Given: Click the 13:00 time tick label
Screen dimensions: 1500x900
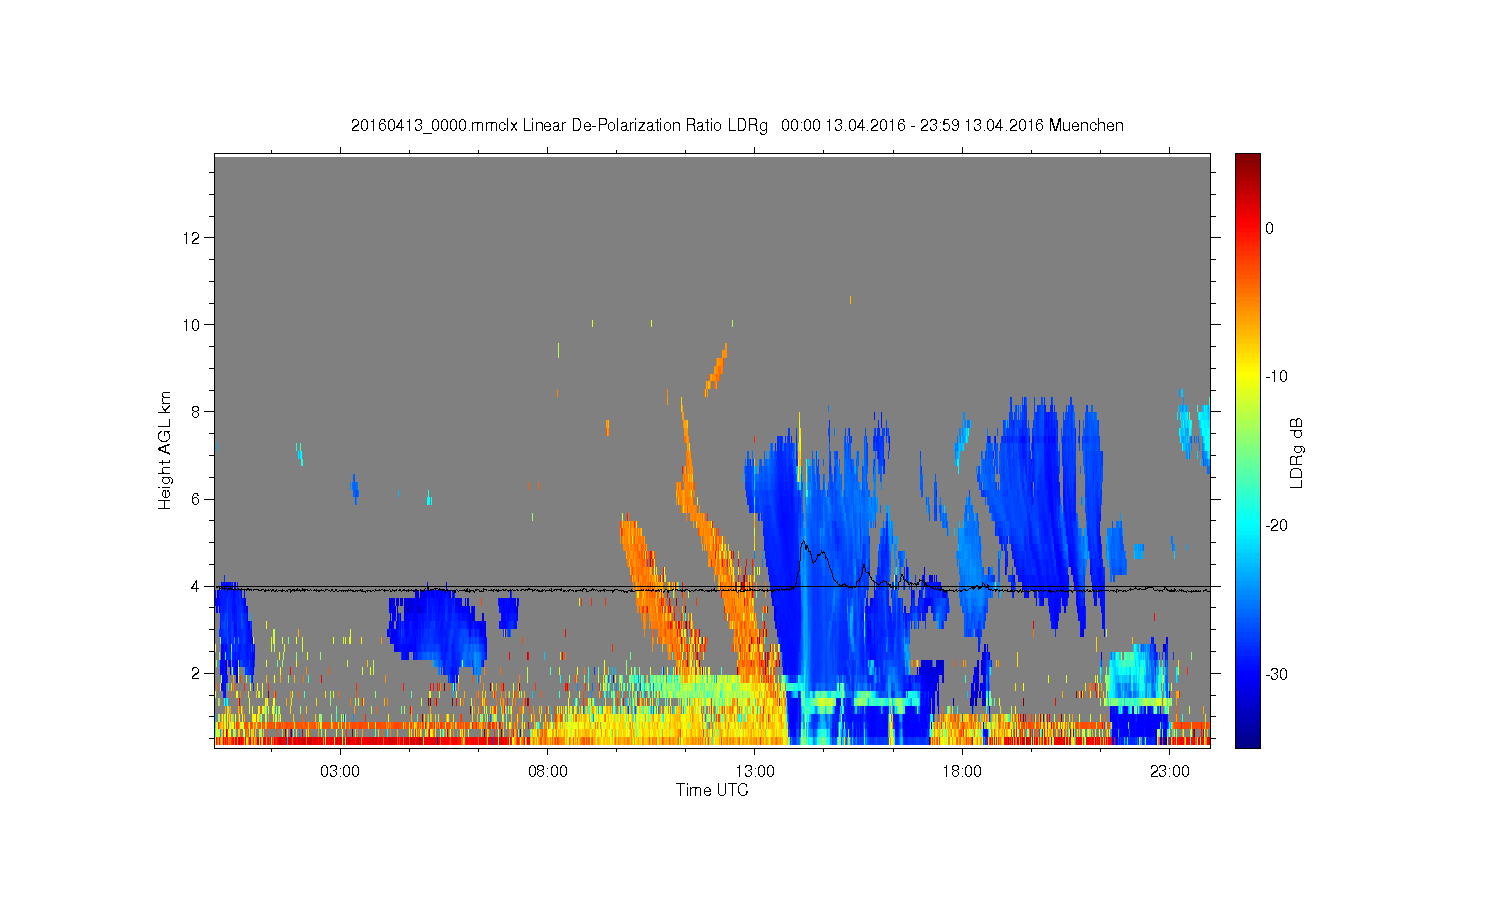Looking at the screenshot, I should pyautogui.click(x=755, y=772).
